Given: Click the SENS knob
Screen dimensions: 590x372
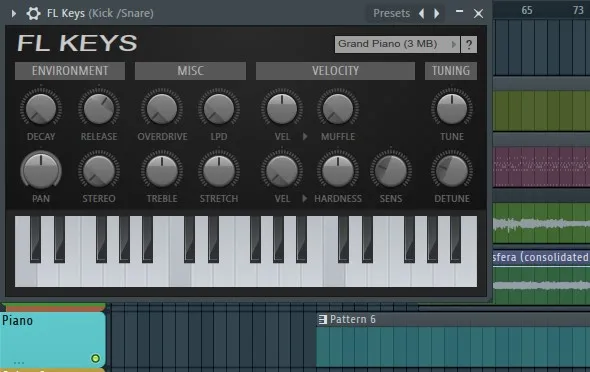Looking at the screenshot, I should point(391,170).
